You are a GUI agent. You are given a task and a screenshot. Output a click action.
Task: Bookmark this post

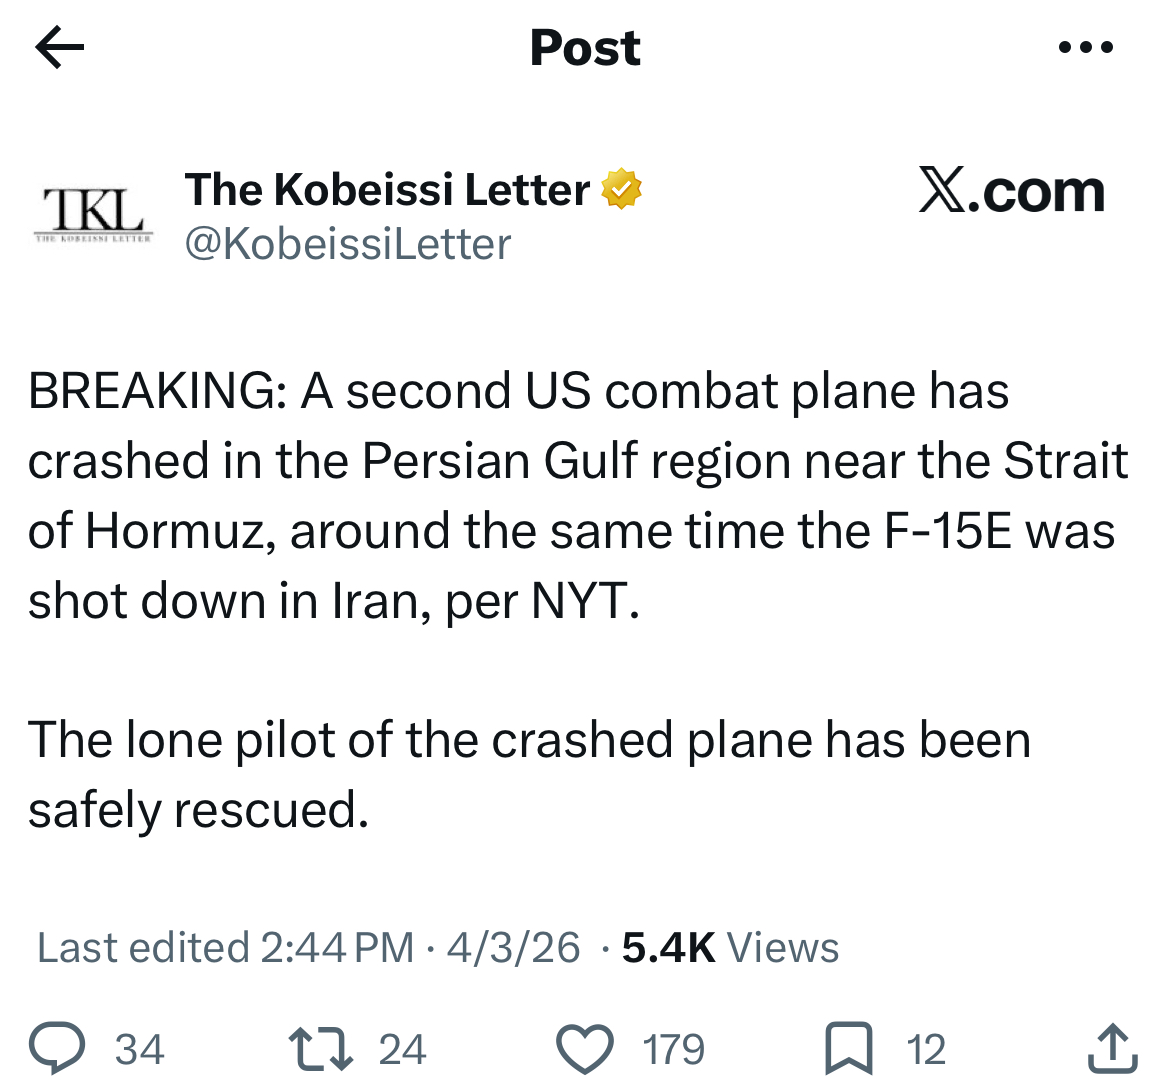848,1048
